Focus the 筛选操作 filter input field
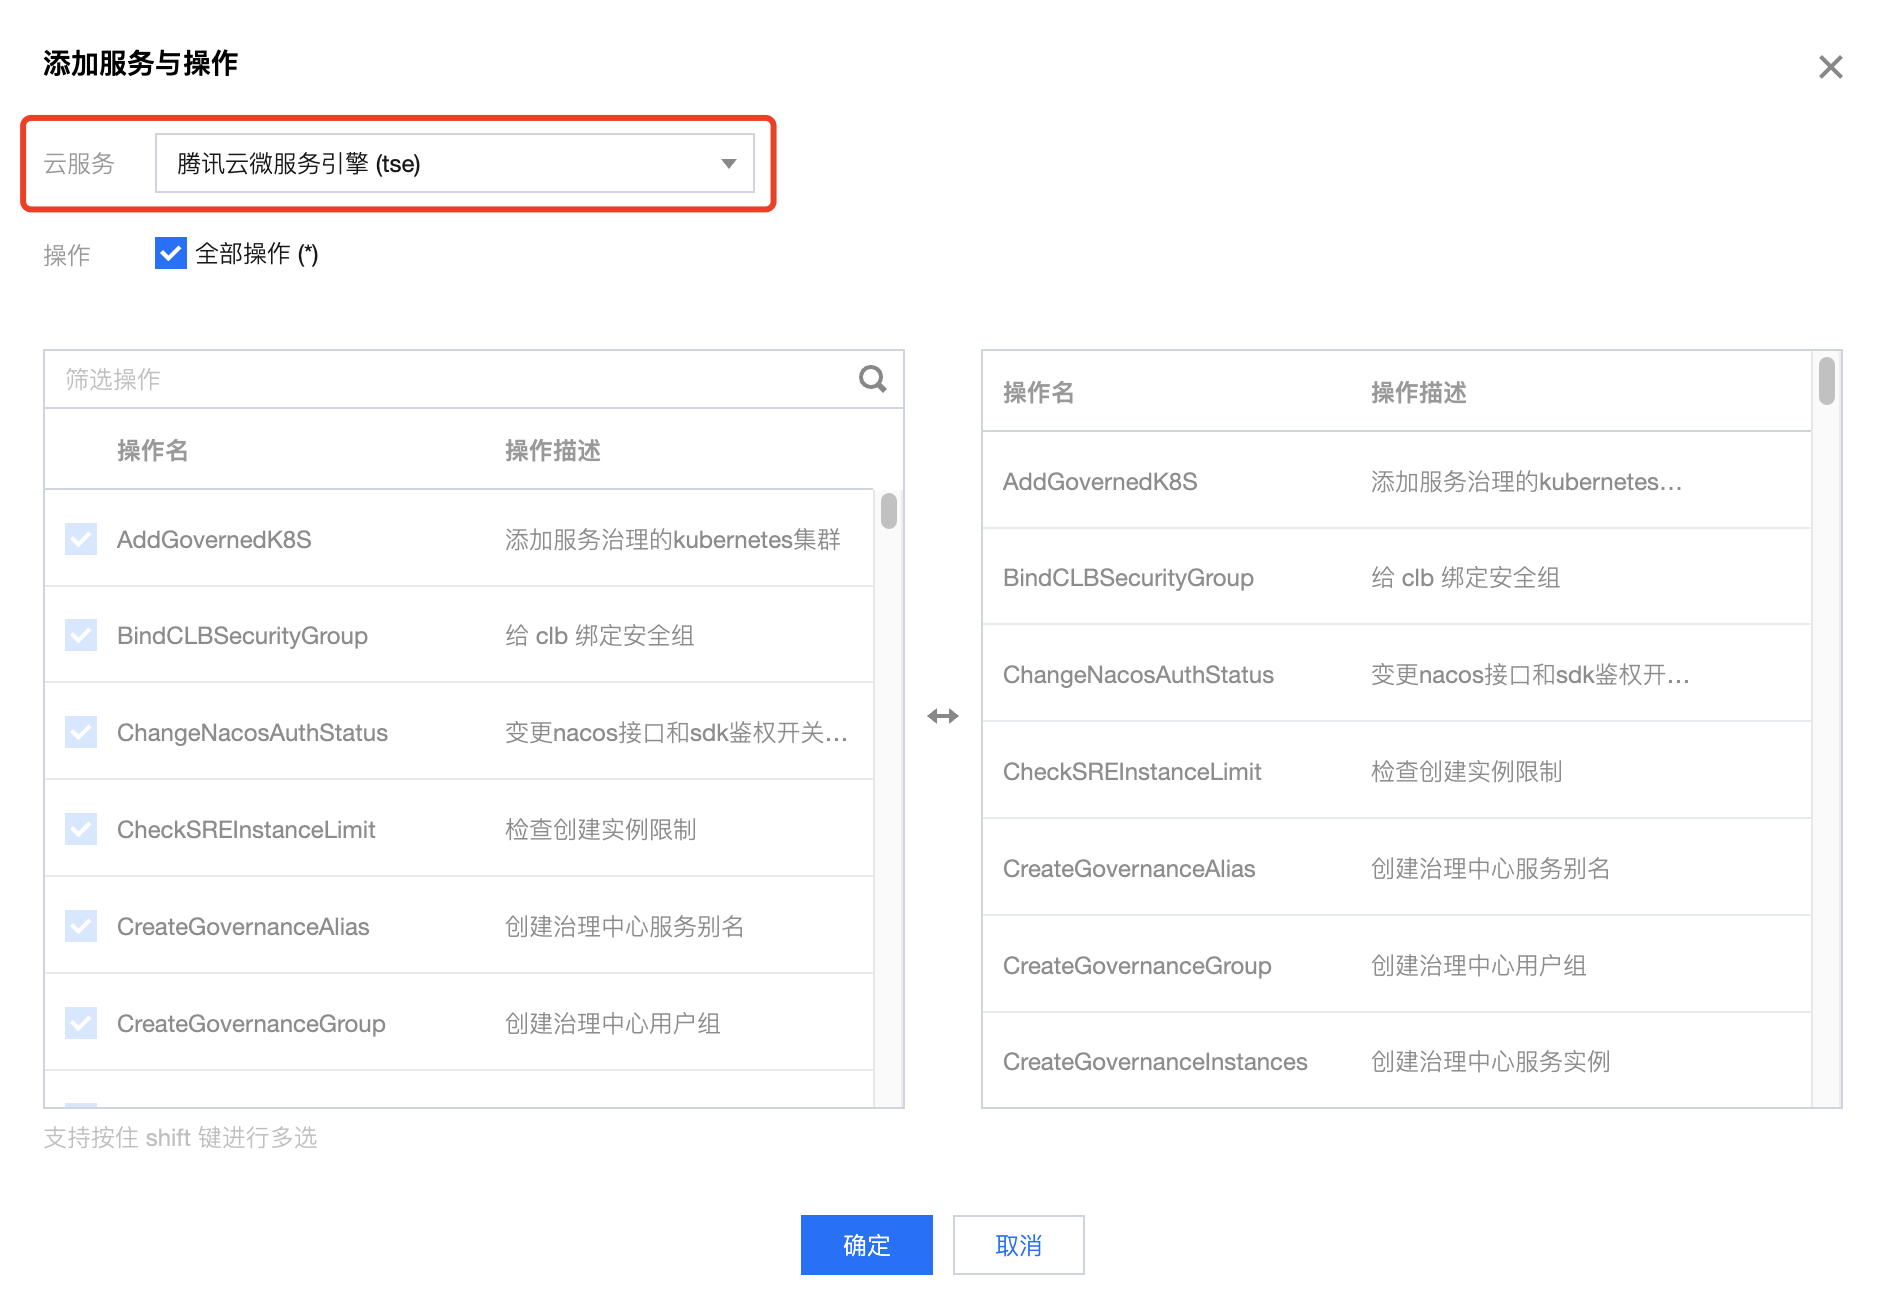The height and width of the screenshot is (1314, 1886). (x=450, y=379)
